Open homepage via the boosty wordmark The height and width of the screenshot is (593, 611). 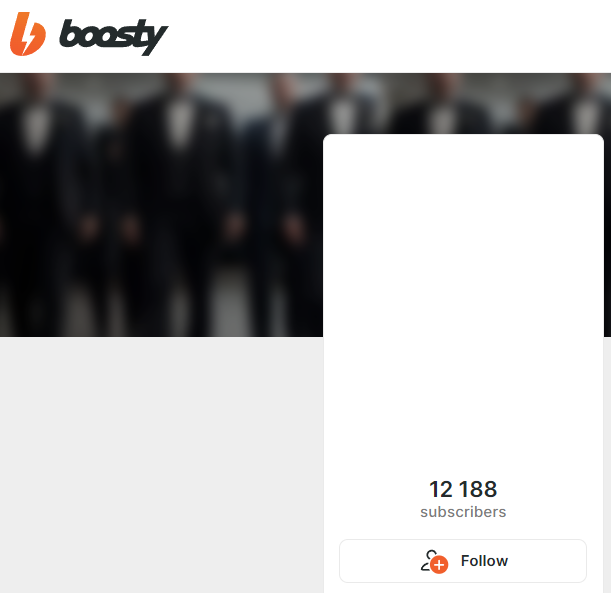click(x=113, y=37)
